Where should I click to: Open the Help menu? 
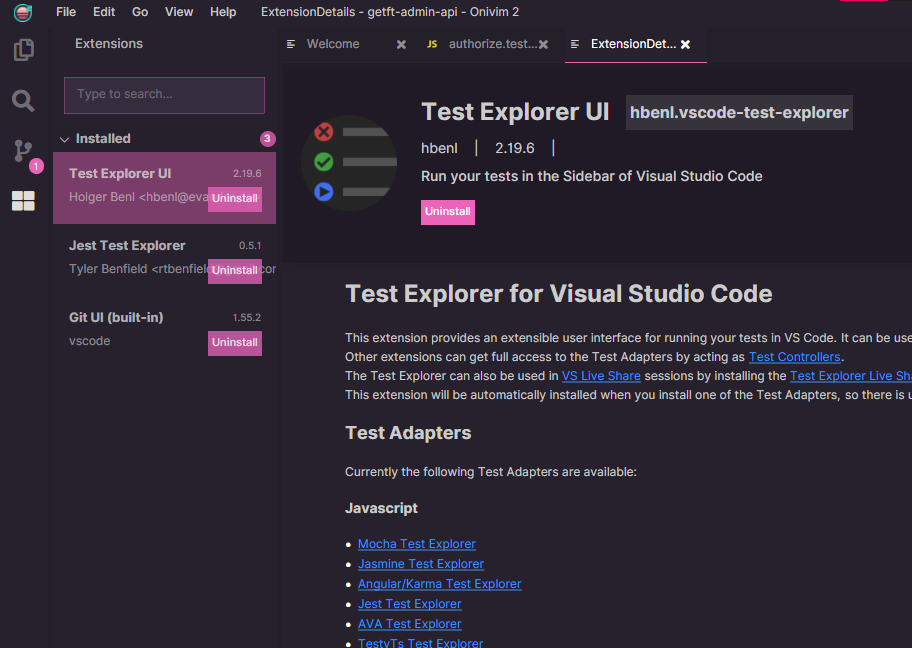[222, 12]
